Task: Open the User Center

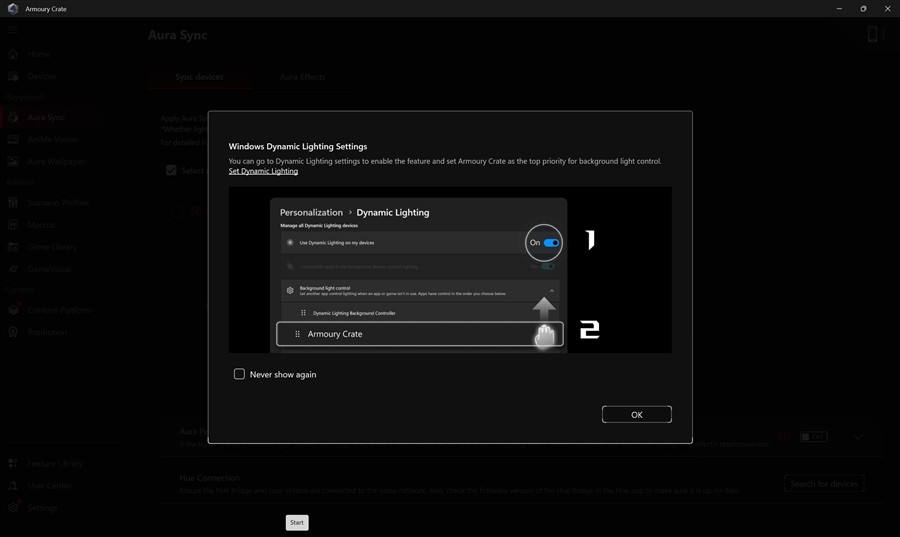Action: (49, 486)
